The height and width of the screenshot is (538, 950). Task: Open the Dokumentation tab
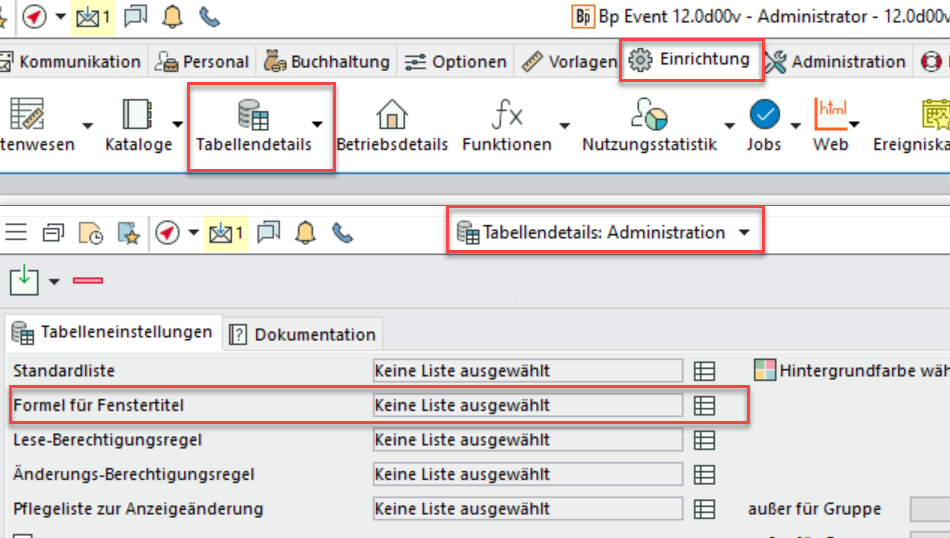(x=304, y=334)
